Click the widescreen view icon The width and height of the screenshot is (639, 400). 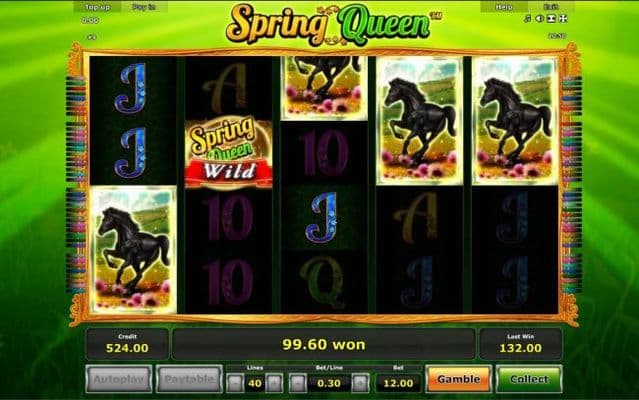(x=551, y=19)
